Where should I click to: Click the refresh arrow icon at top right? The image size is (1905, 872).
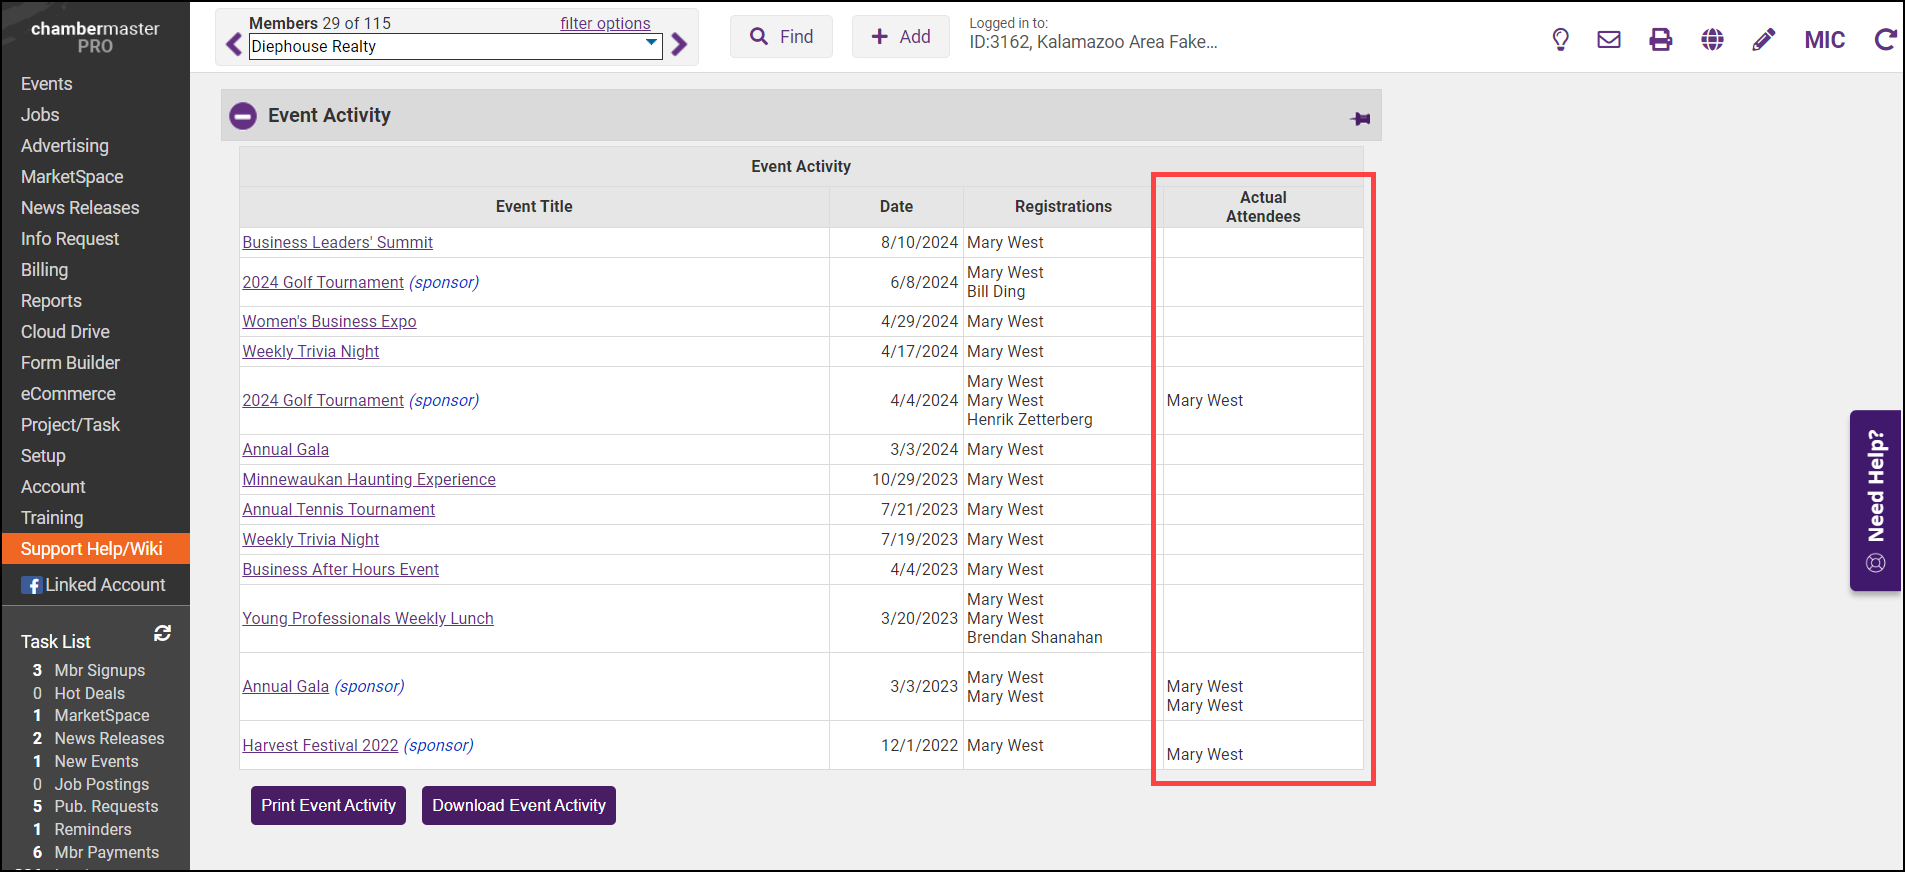pyautogui.click(x=1885, y=40)
